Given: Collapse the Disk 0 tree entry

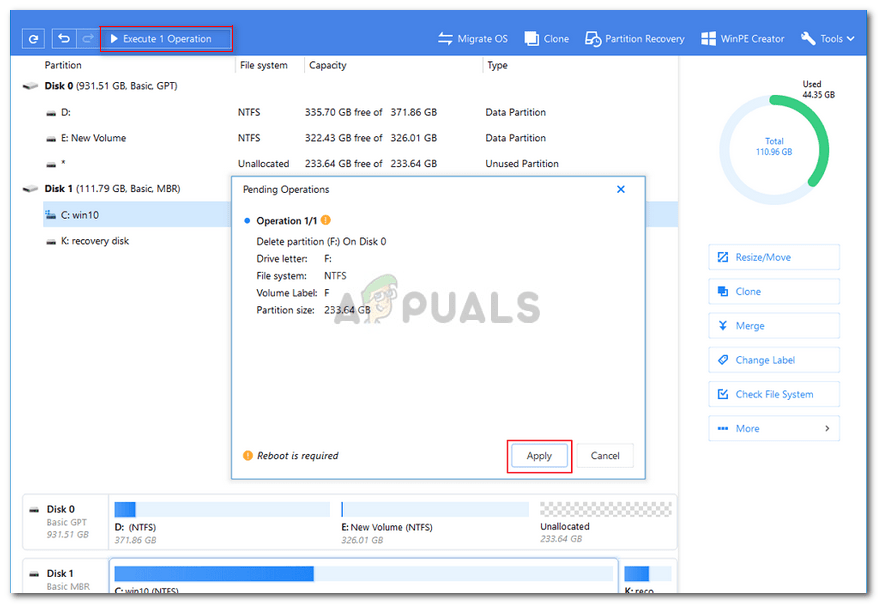Looking at the screenshot, I should pyautogui.click(x=30, y=86).
